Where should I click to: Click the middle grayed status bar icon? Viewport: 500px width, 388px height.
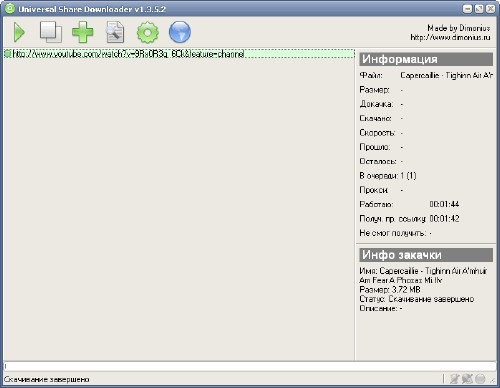(467, 379)
